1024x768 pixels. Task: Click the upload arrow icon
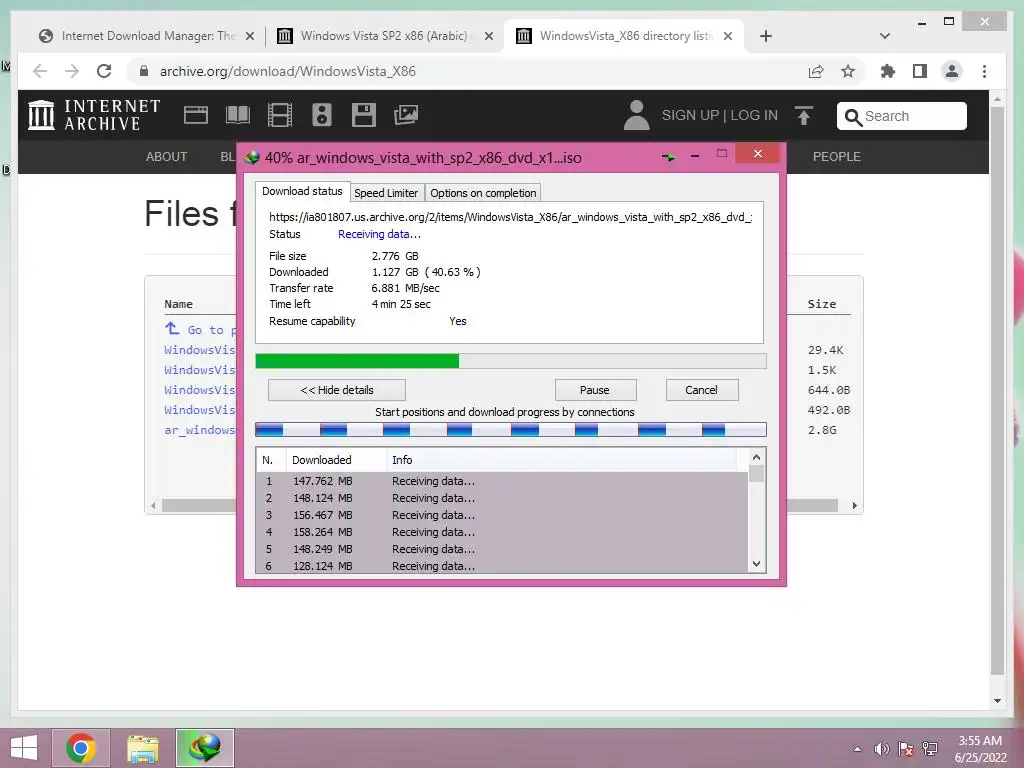click(x=804, y=116)
